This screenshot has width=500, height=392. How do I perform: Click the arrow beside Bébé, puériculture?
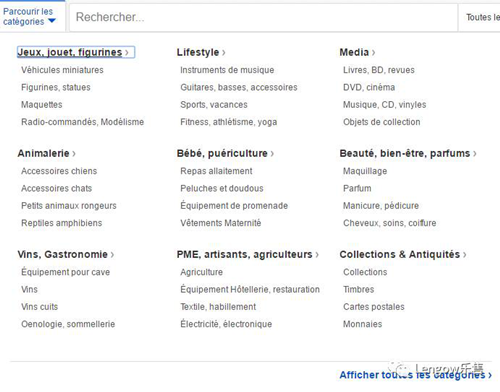point(272,154)
